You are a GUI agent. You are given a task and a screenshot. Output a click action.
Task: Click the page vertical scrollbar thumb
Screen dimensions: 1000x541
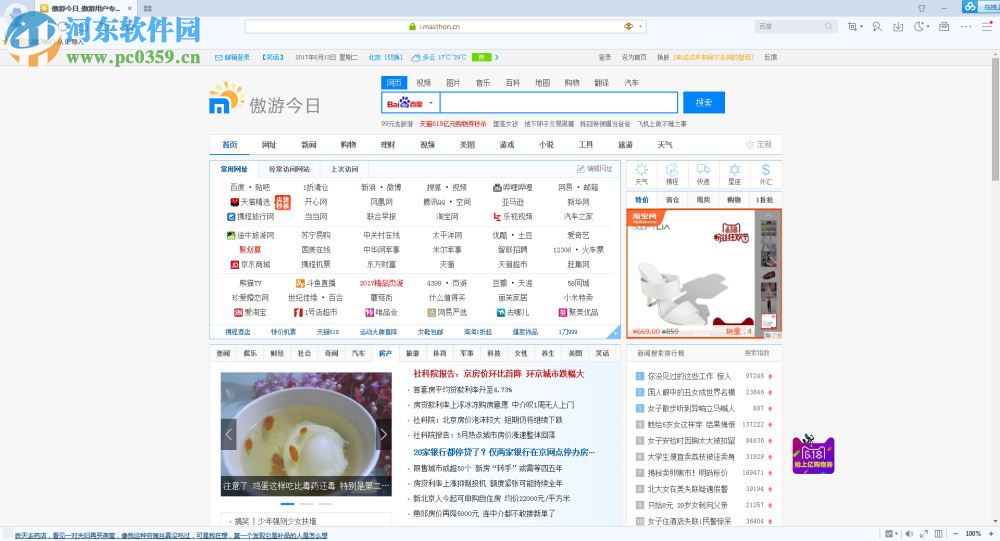click(x=995, y=120)
